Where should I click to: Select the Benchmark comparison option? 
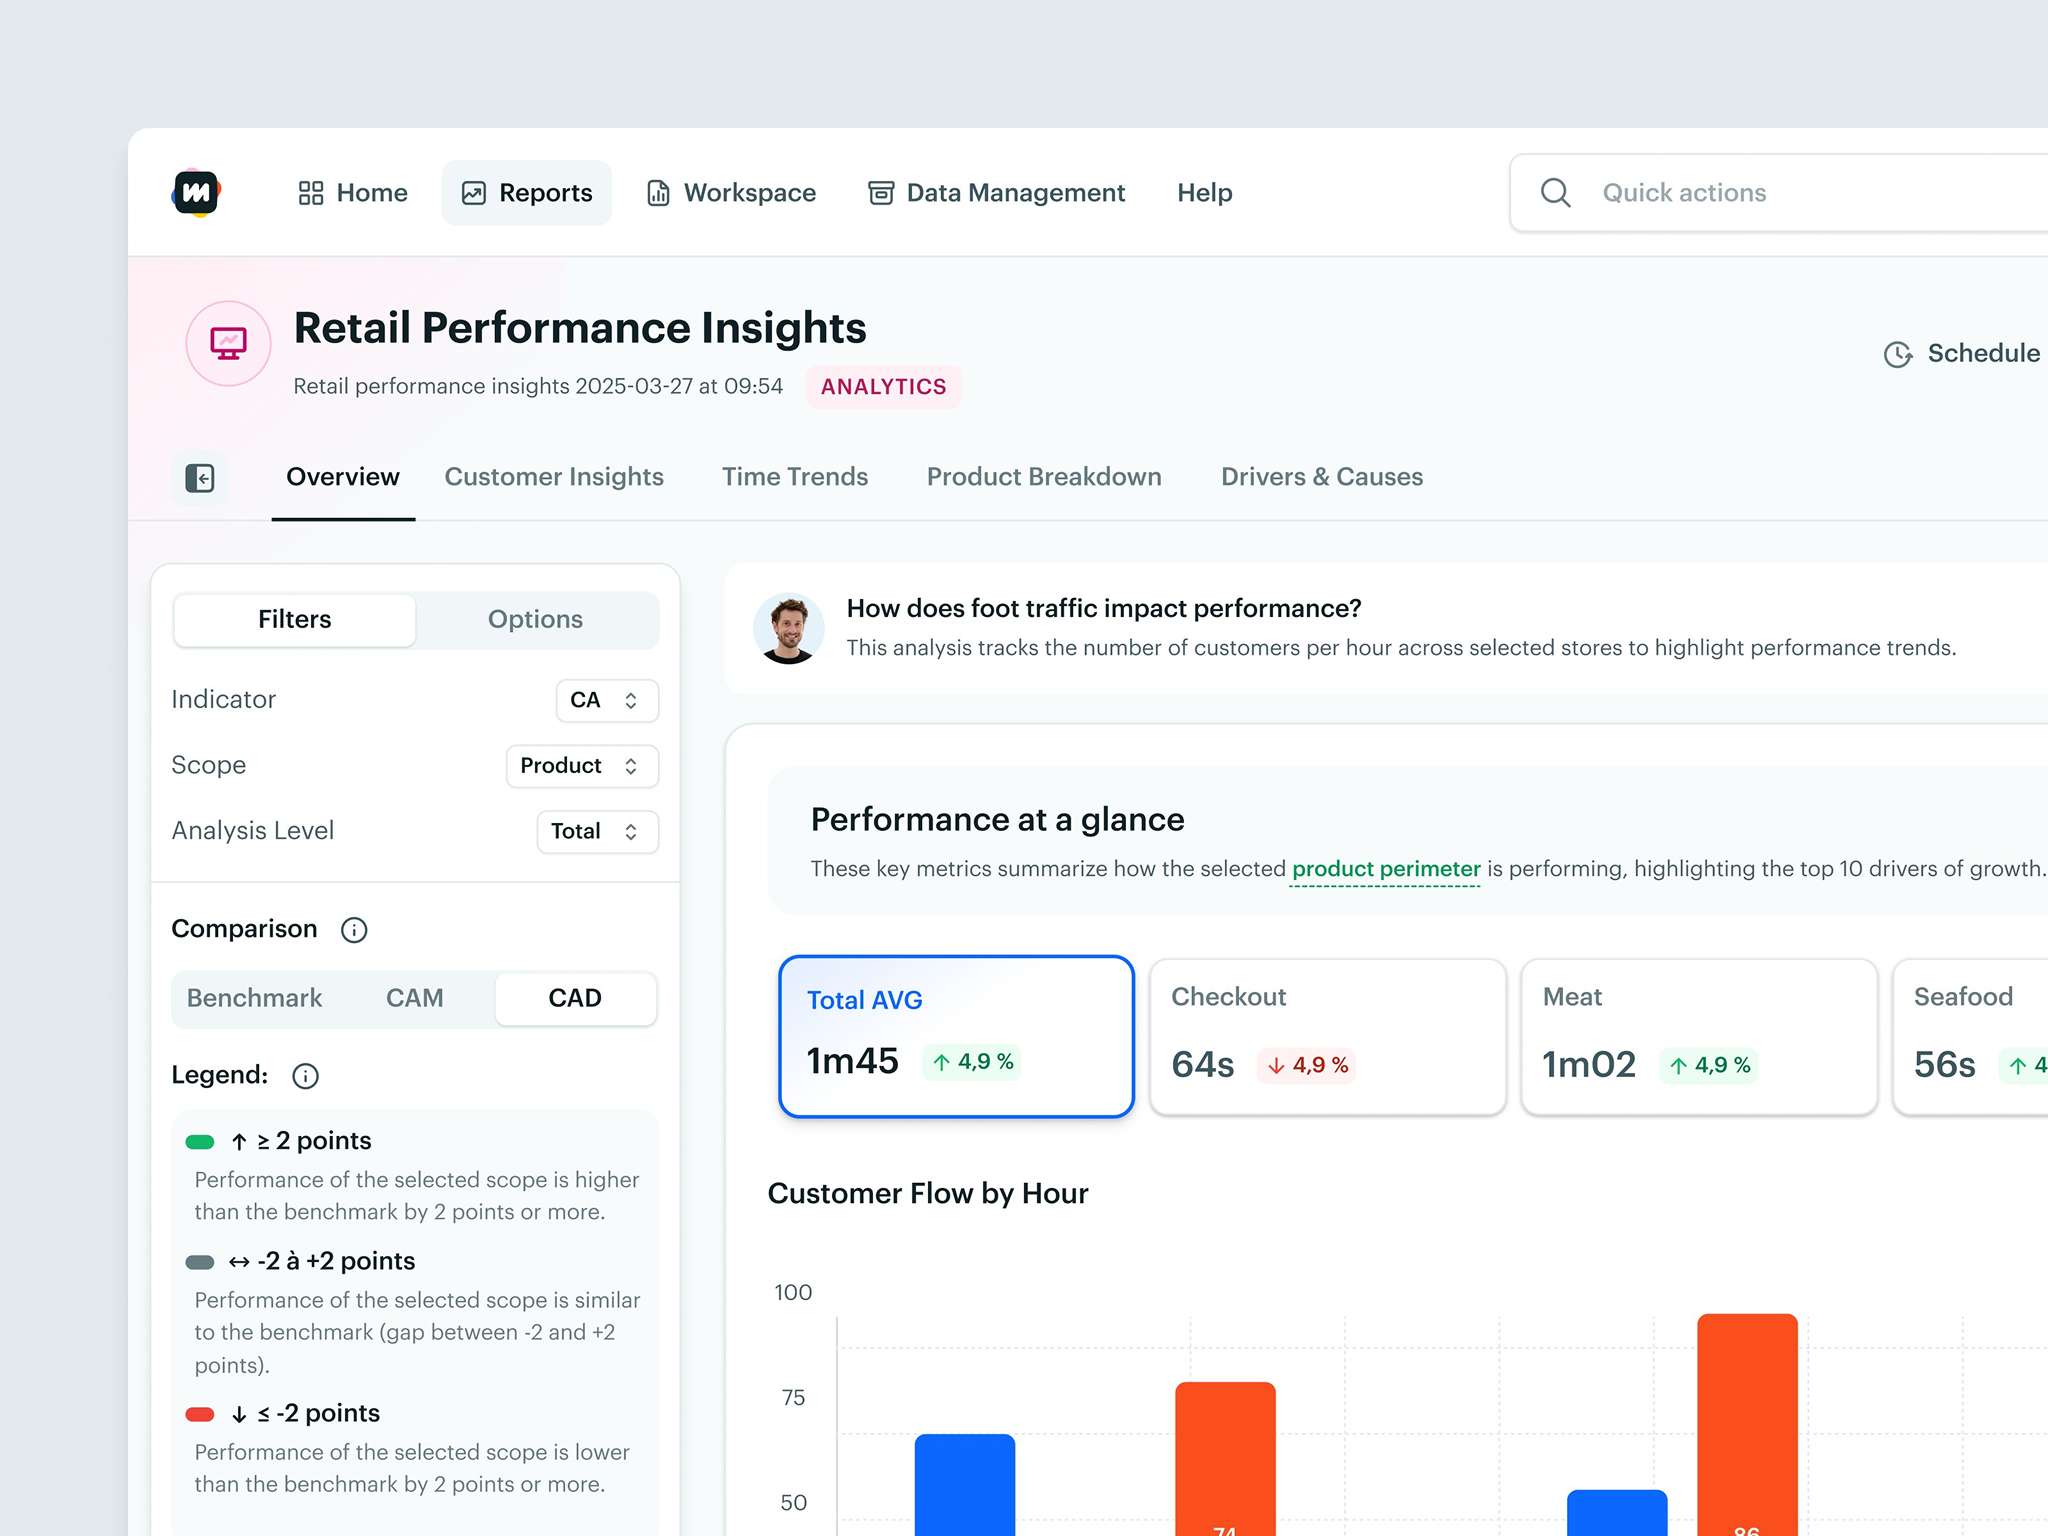(x=254, y=998)
